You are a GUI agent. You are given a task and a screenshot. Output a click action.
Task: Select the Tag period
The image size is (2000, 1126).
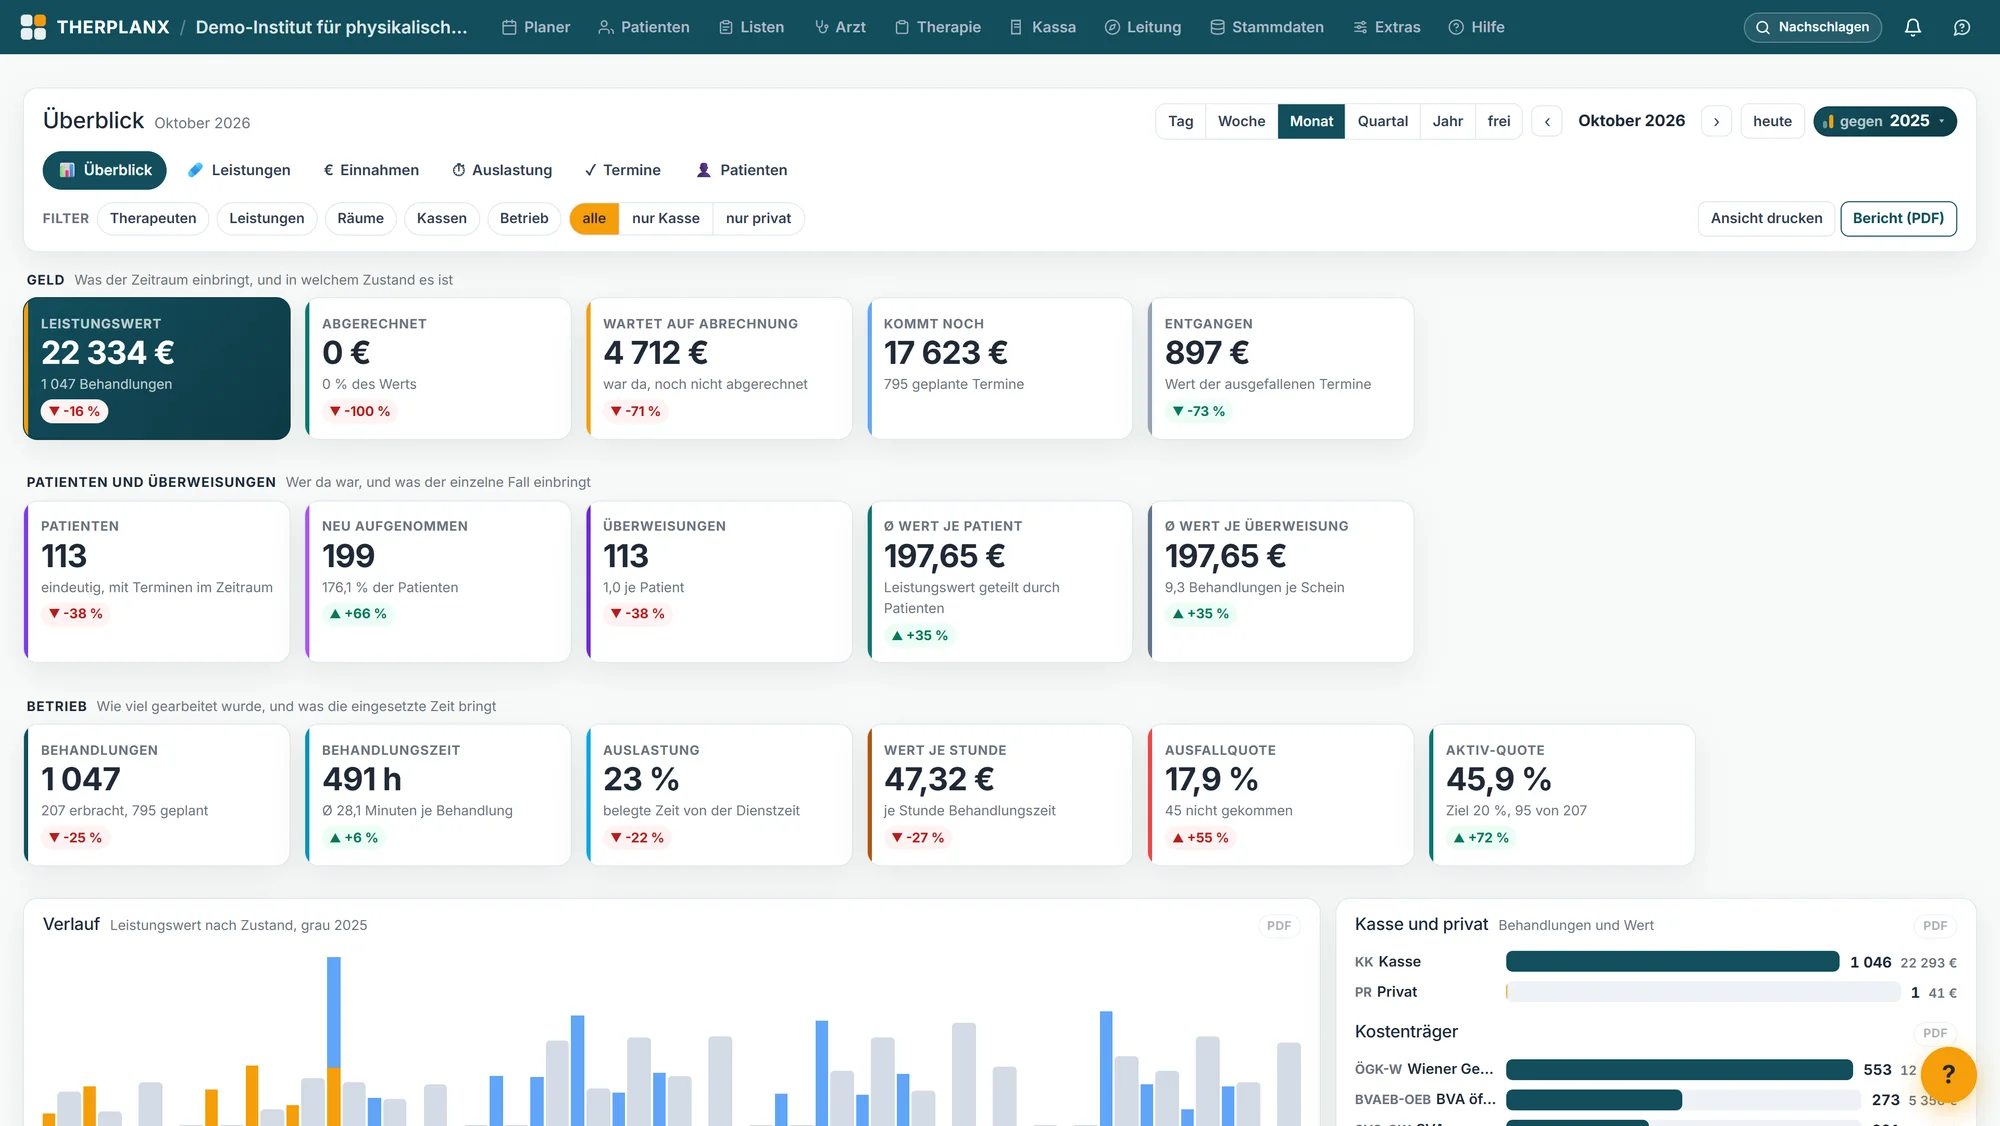(x=1181, y=121)
